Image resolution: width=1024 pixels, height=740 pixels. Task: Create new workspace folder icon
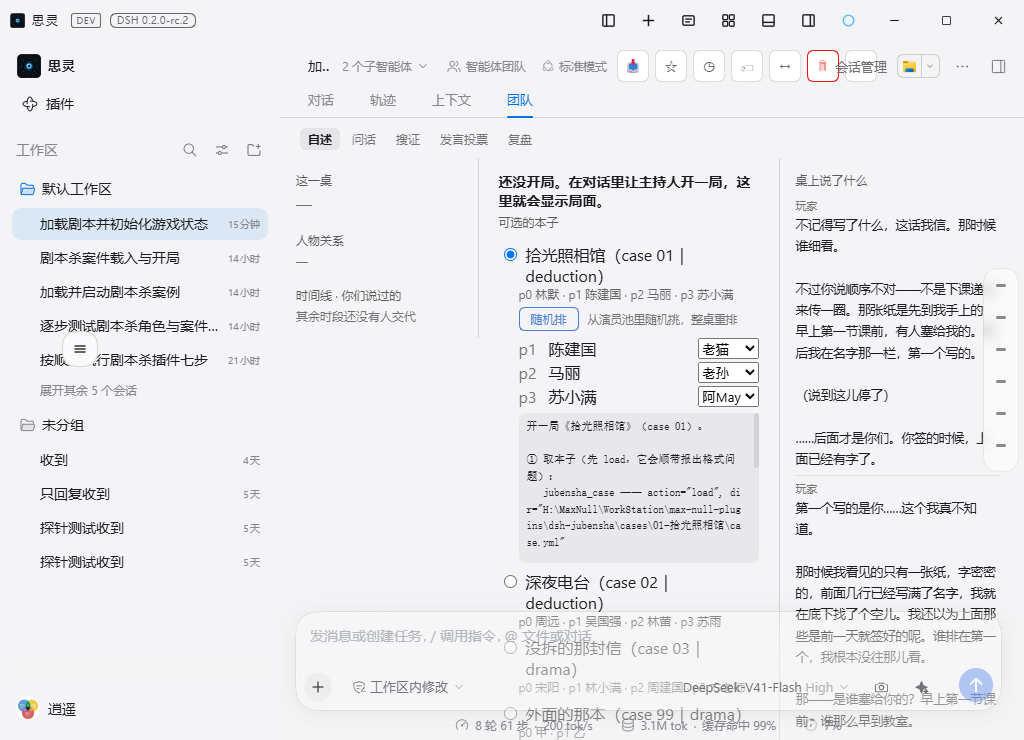254,150
